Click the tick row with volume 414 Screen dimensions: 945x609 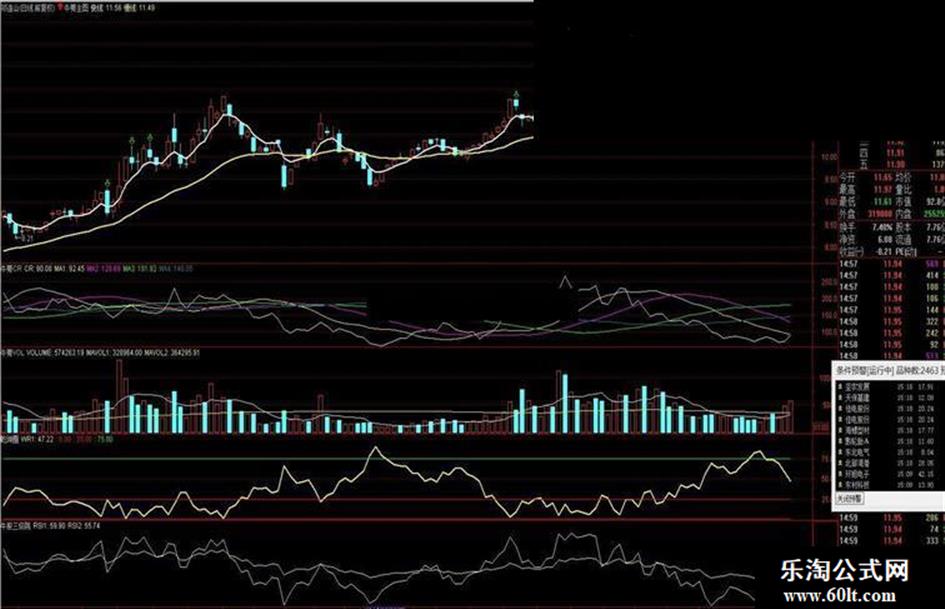892,276
